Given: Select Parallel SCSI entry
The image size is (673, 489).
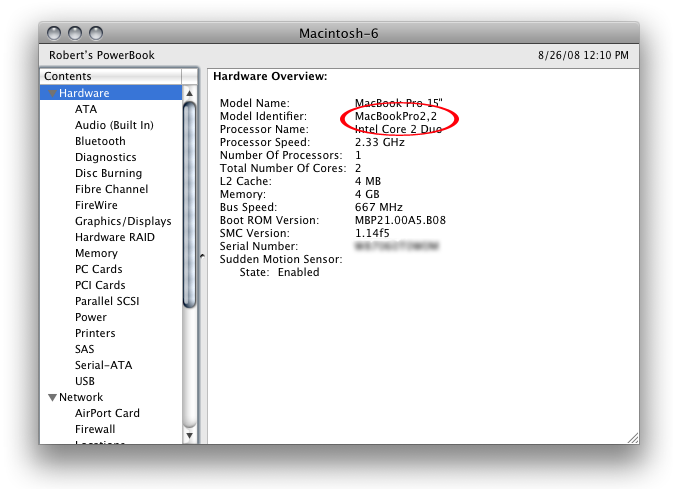Looking at the screenshot, I should 107,301.
